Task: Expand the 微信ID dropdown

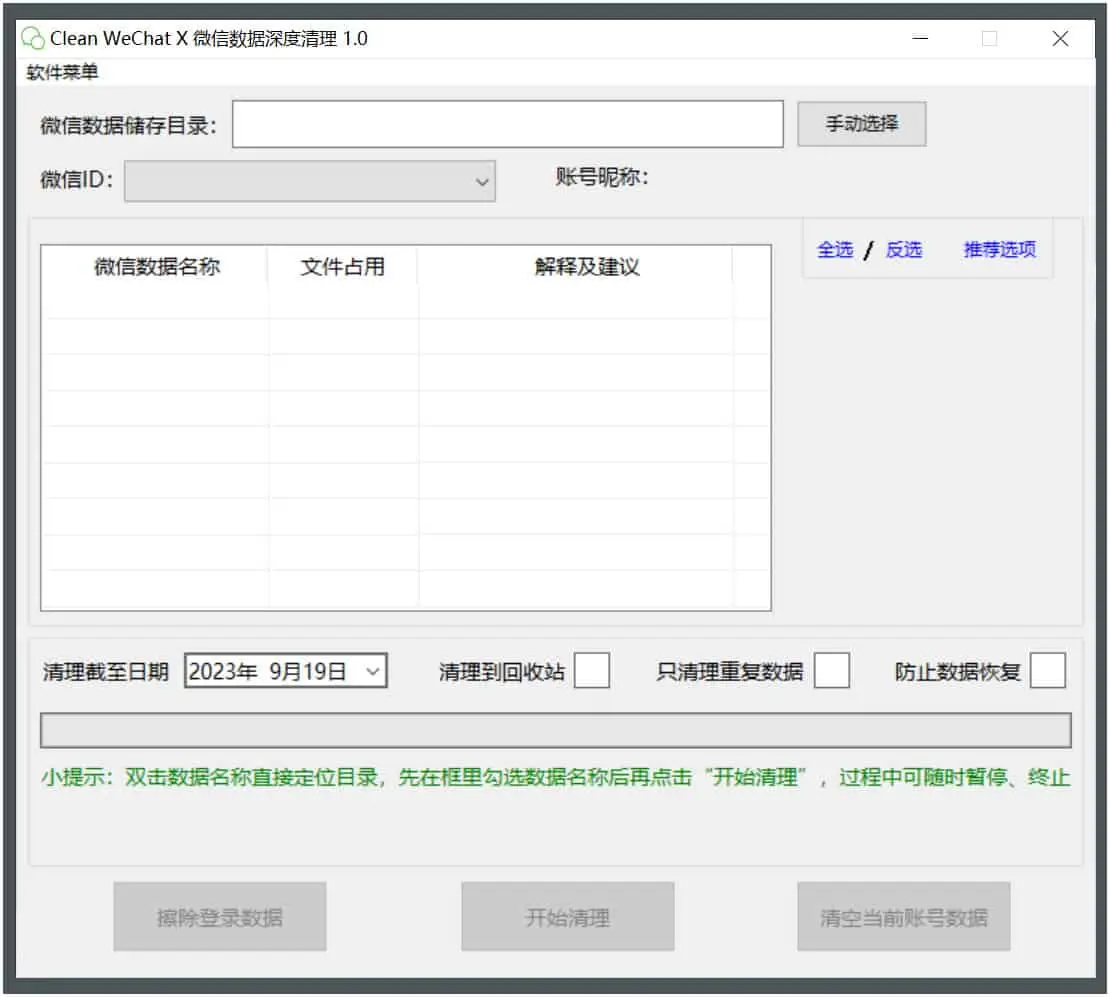Action: pyautogui.click(x=482, y=182)
